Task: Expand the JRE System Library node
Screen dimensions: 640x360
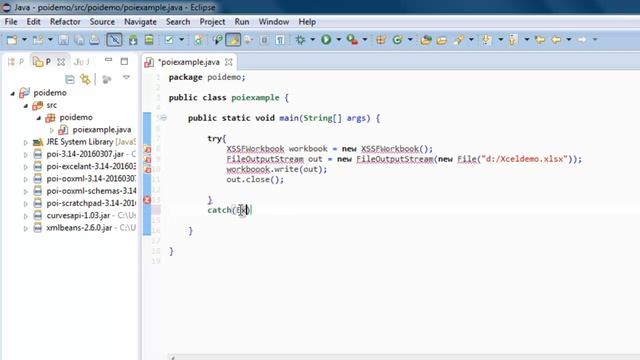Action: (26, 142)
